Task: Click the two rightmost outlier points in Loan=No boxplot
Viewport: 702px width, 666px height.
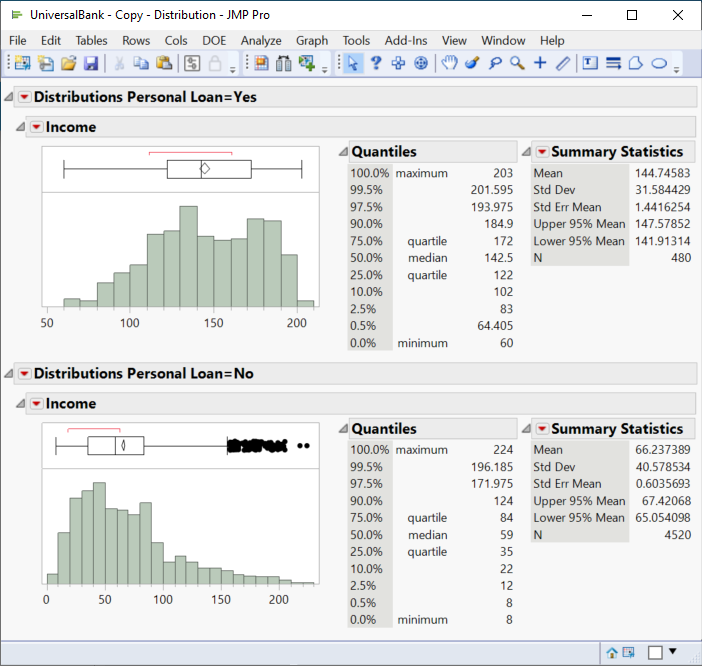Action: [304, 445]
